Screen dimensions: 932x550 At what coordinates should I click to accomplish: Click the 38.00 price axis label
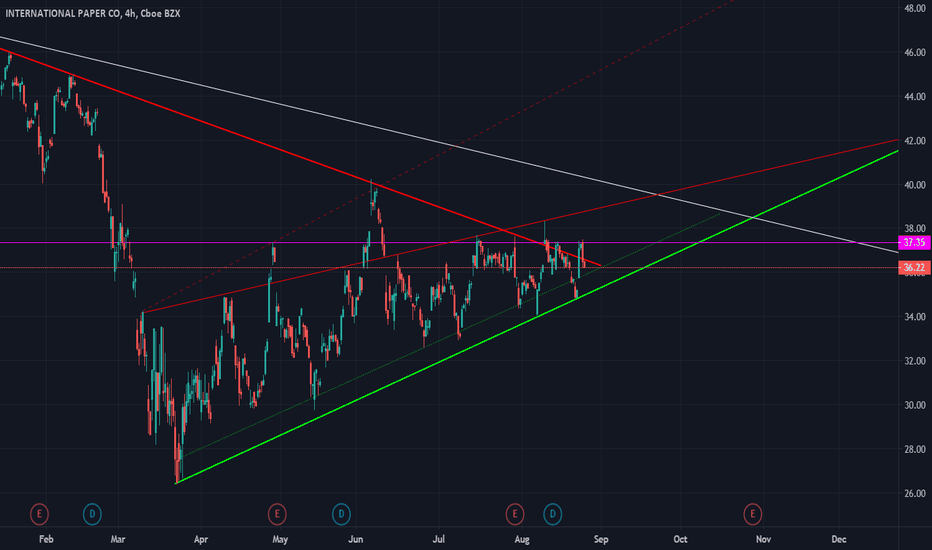pyautogui.click(x=915, y=228)
